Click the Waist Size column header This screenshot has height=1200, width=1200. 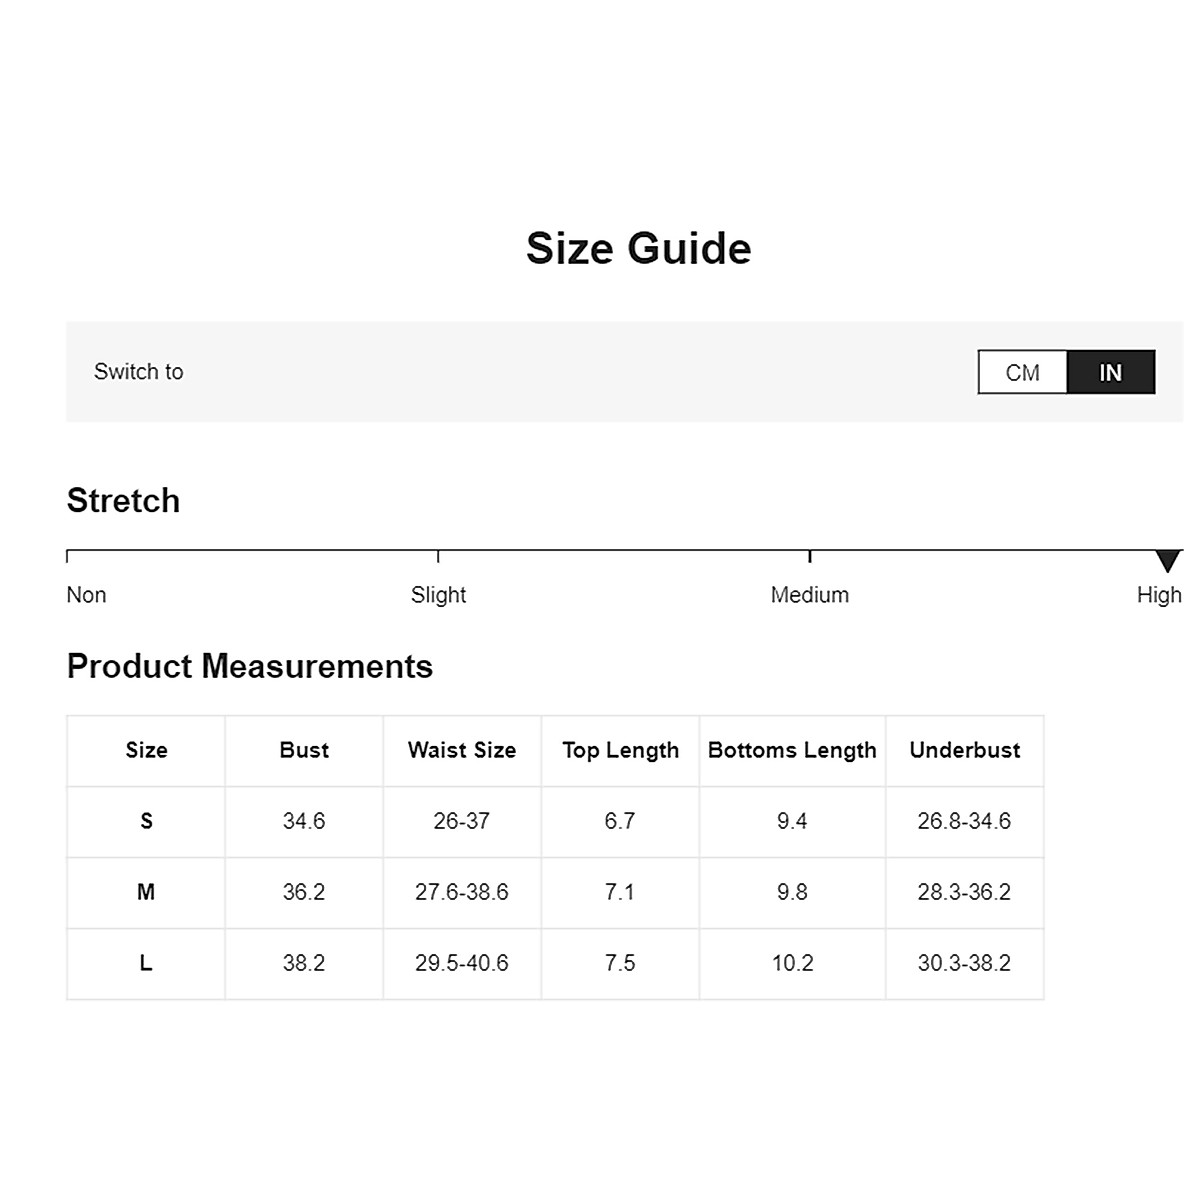(462, 750)
